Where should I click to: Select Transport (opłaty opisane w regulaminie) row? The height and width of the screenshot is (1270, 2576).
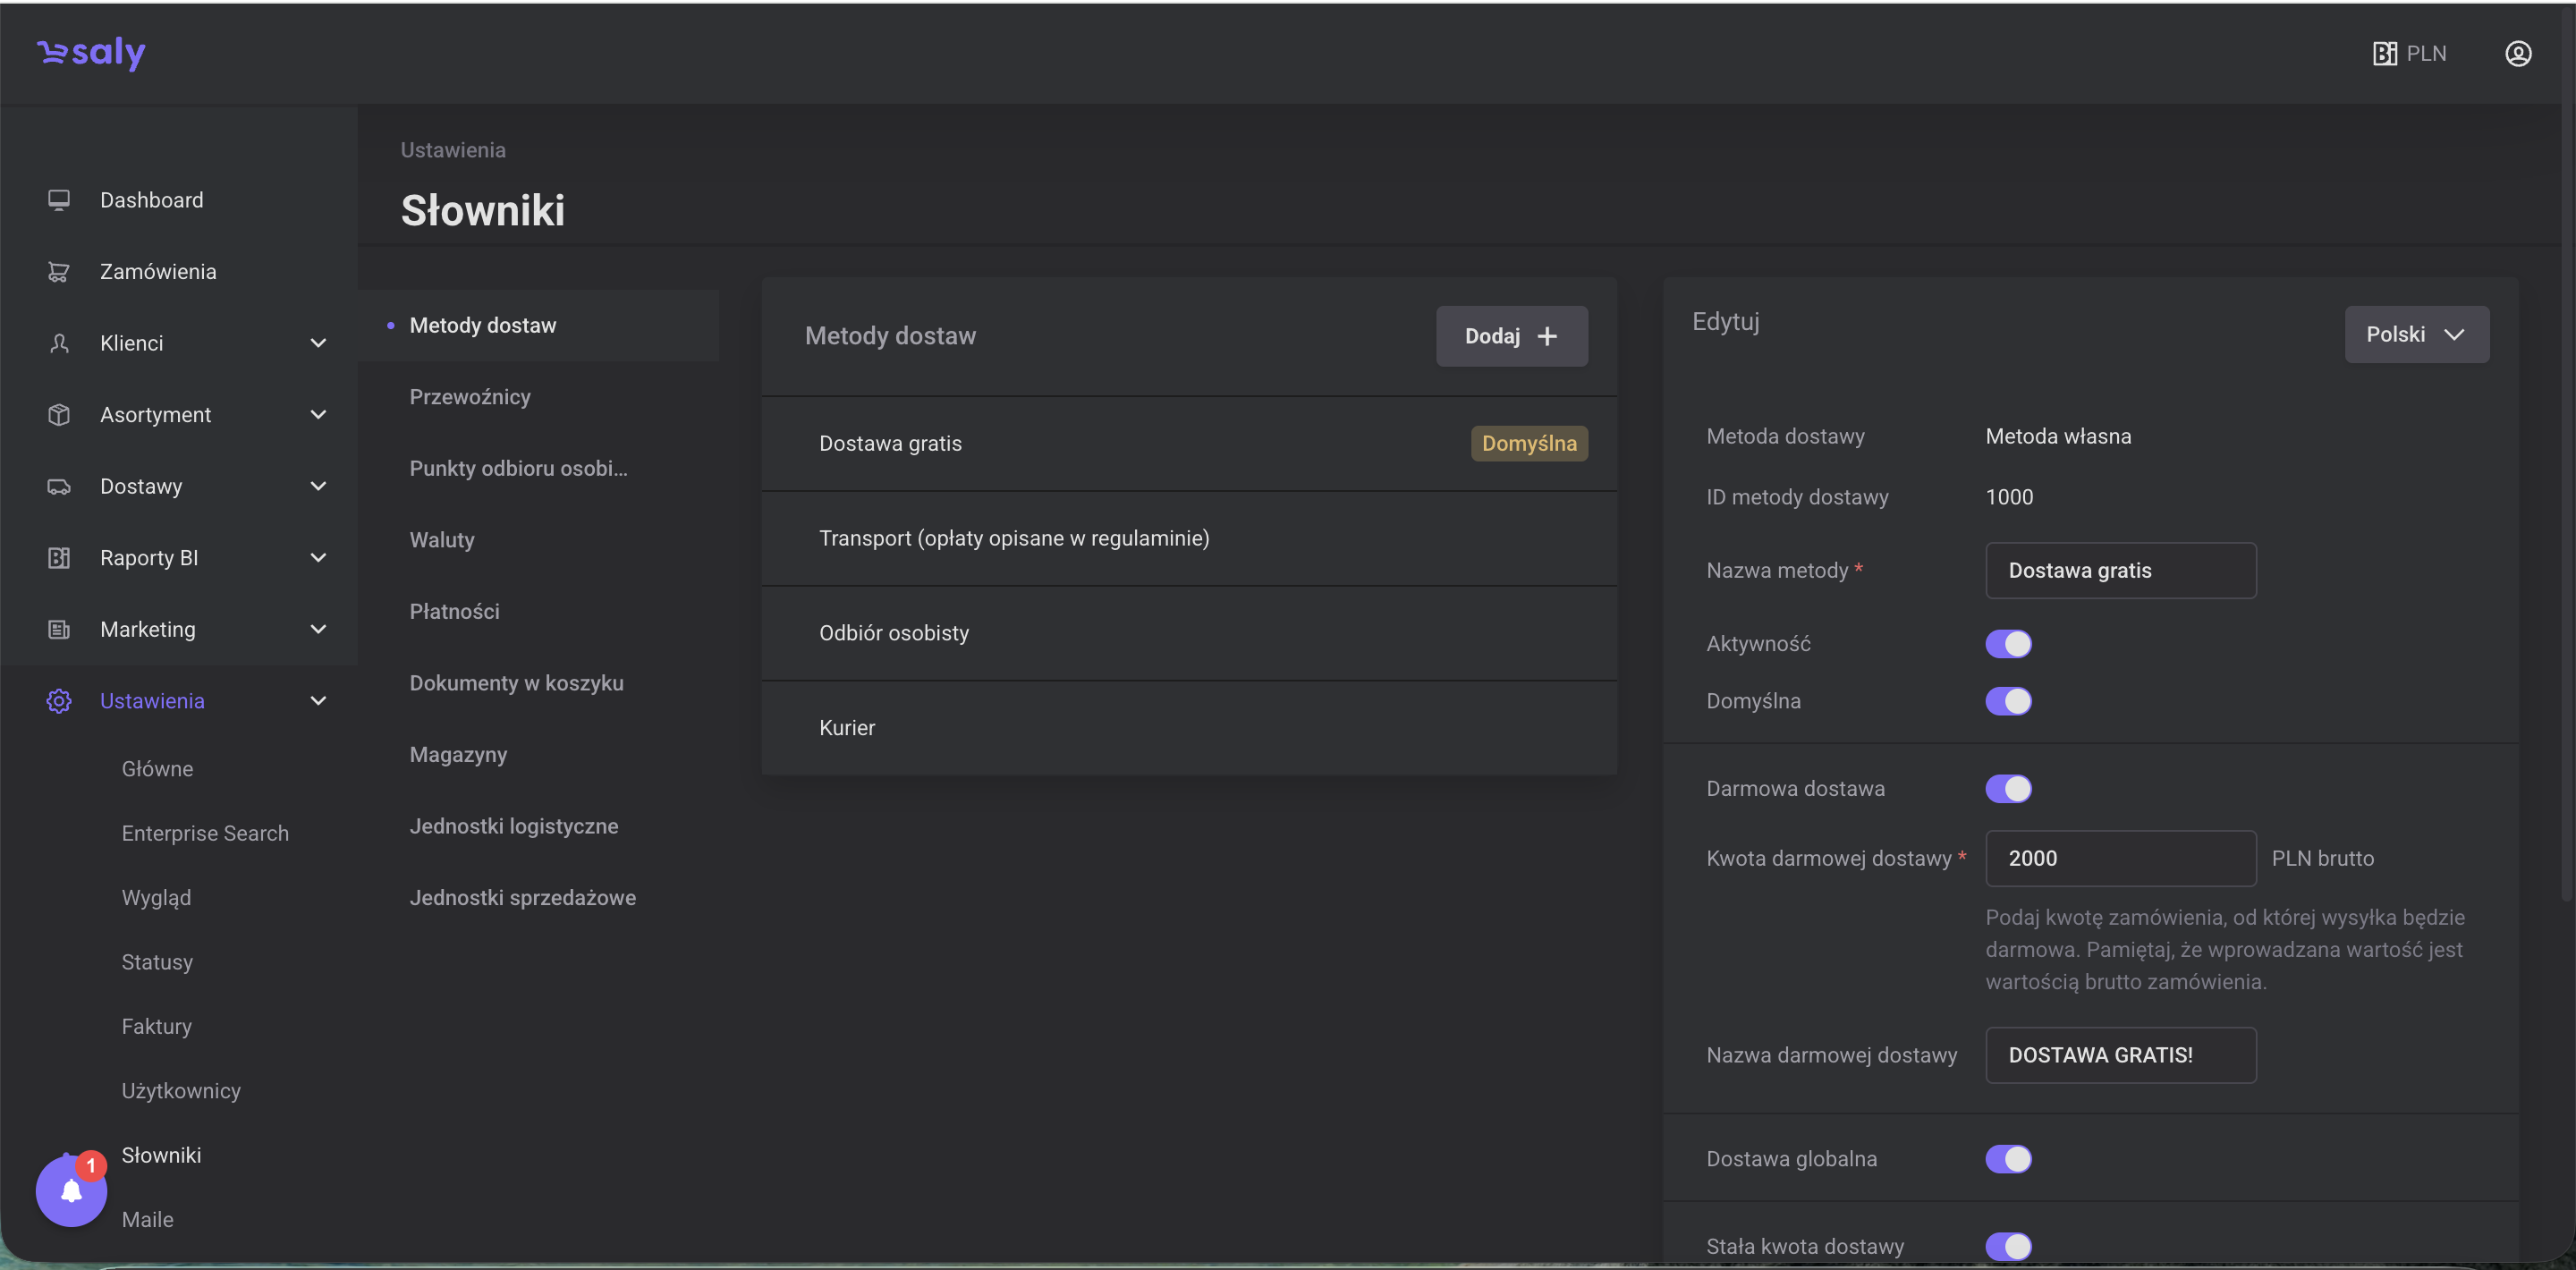pos(1188,538)
